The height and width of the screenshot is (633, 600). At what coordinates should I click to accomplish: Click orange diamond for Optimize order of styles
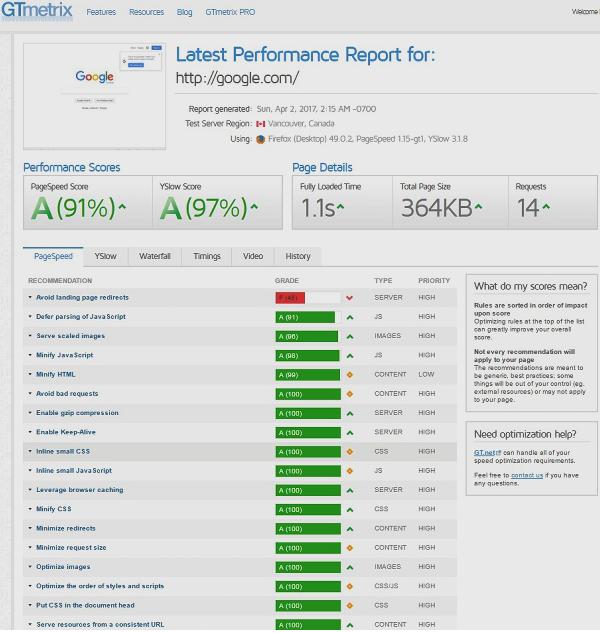[x=350, y=587]
